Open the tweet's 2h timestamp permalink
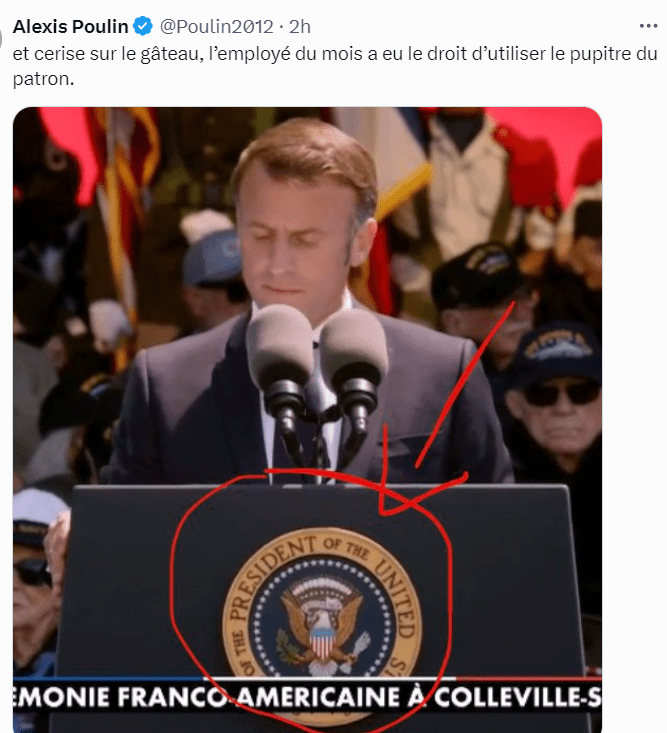 pyautogui.click(x=300, y=27)
